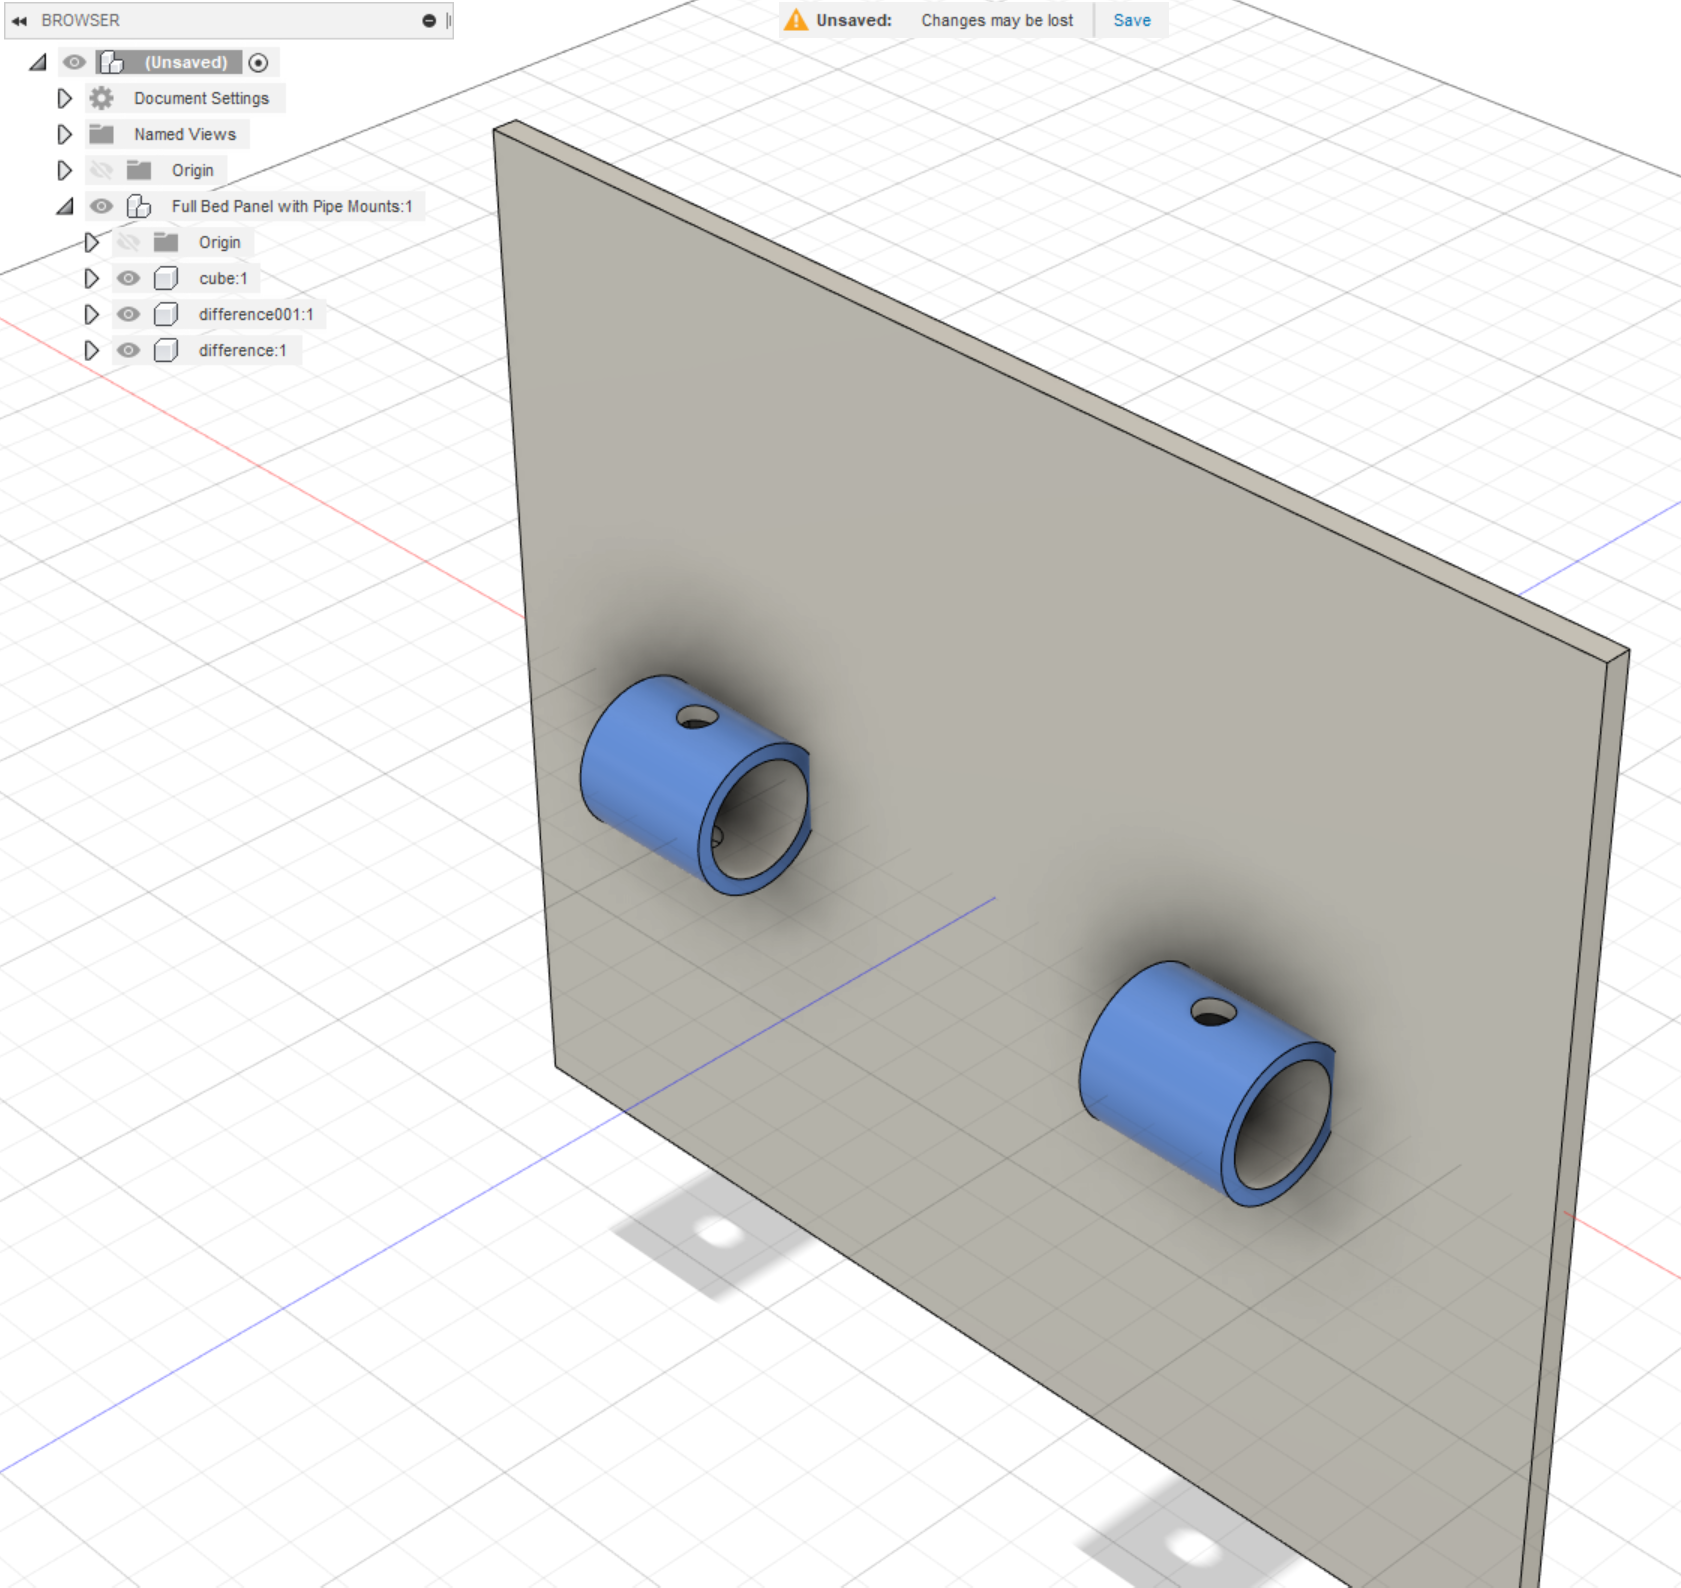
Task: Expand the top-level Origin node
Action: 64,170
